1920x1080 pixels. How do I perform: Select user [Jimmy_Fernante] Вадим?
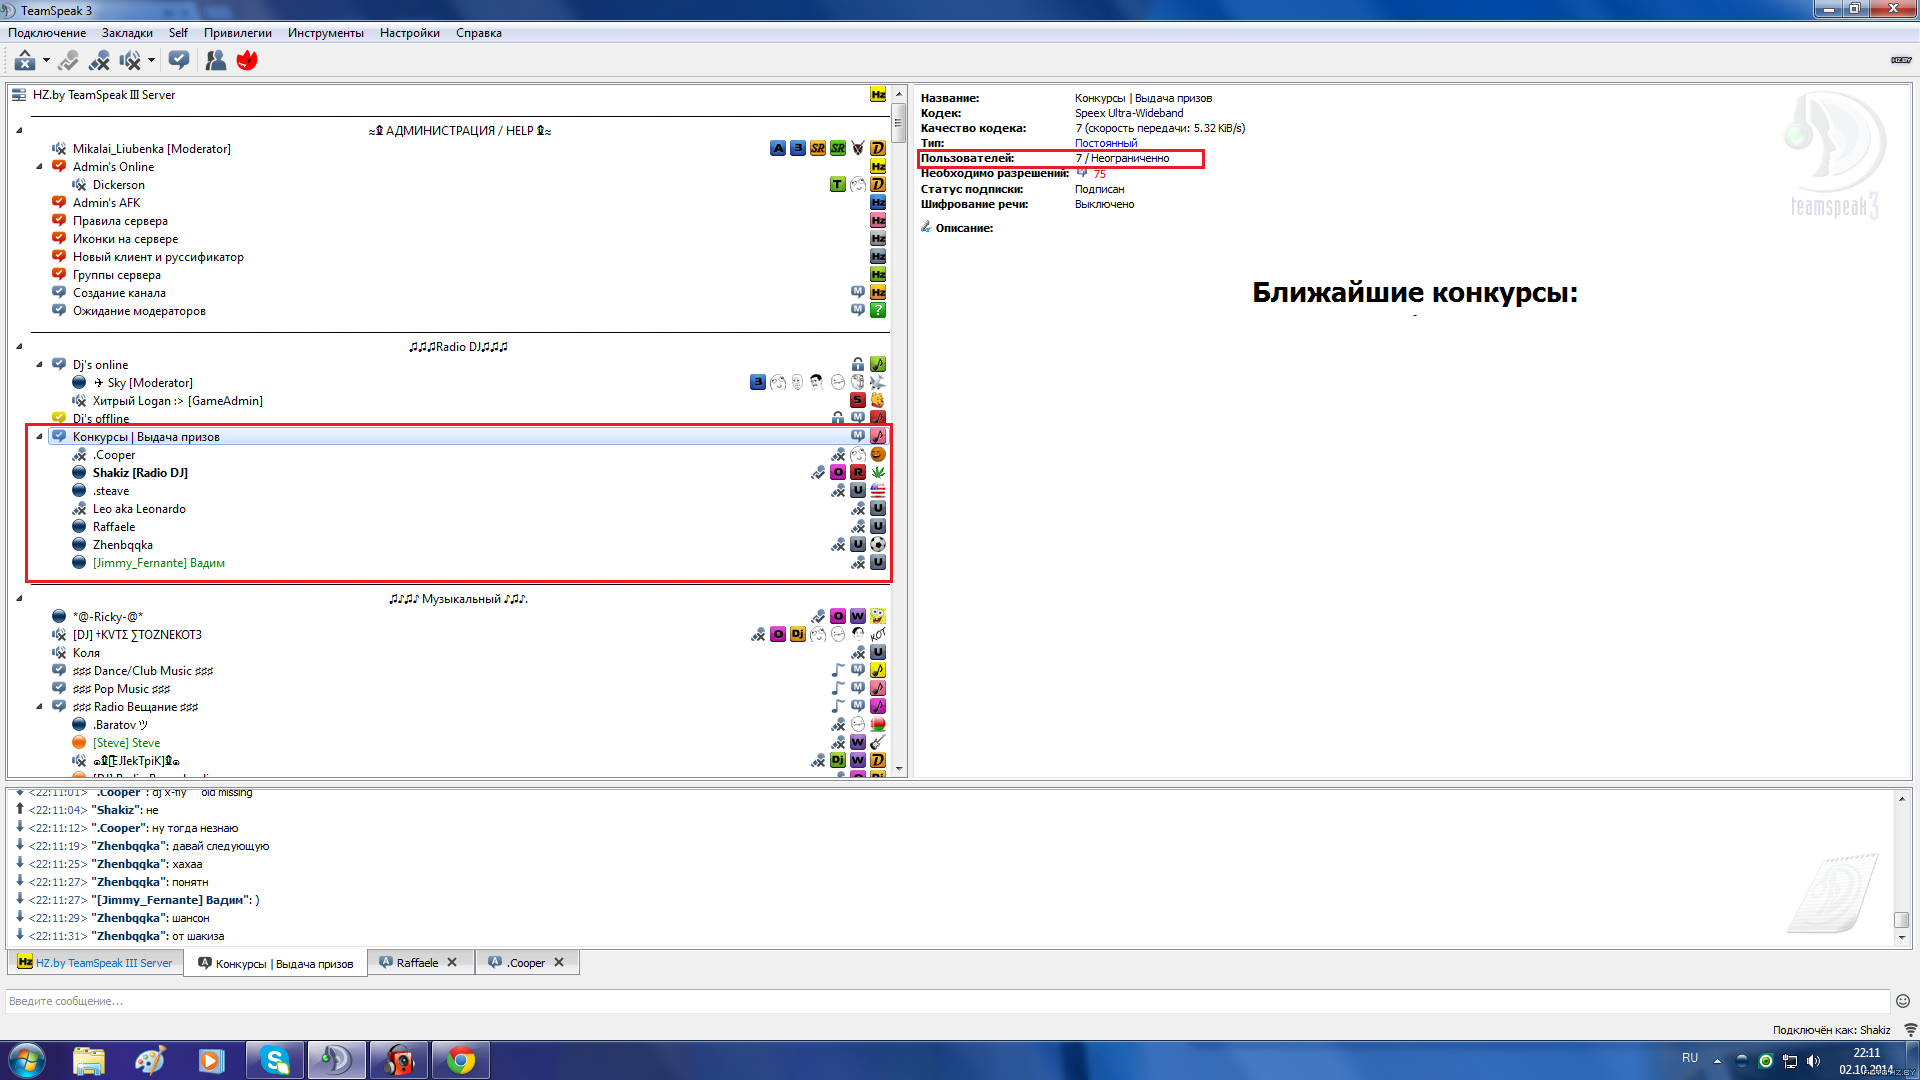tap(158, 563)
